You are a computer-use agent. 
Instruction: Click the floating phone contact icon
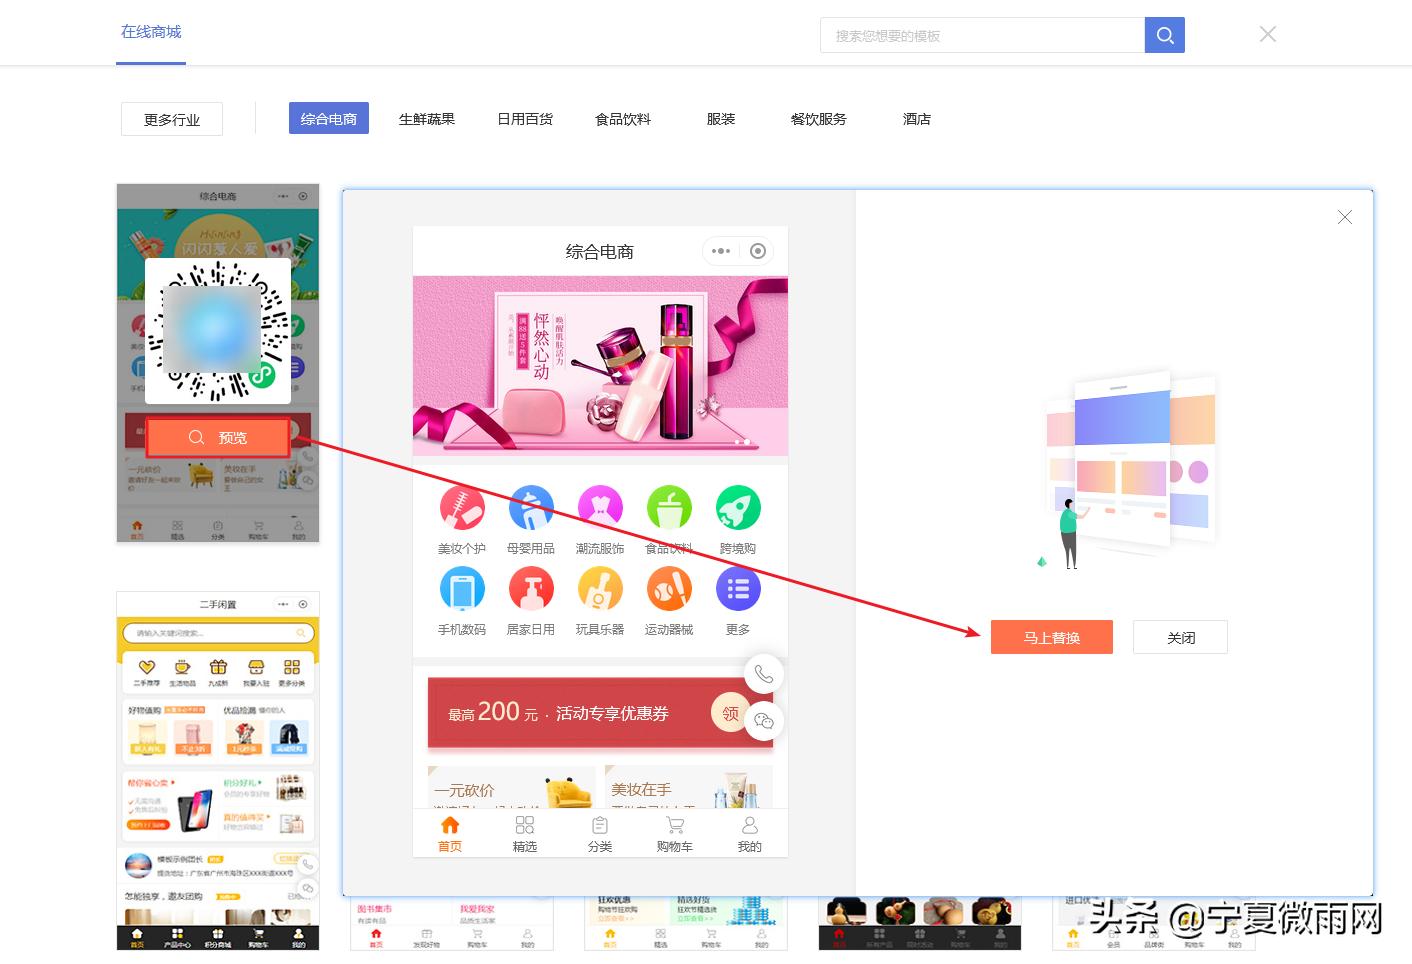[763, 674]
